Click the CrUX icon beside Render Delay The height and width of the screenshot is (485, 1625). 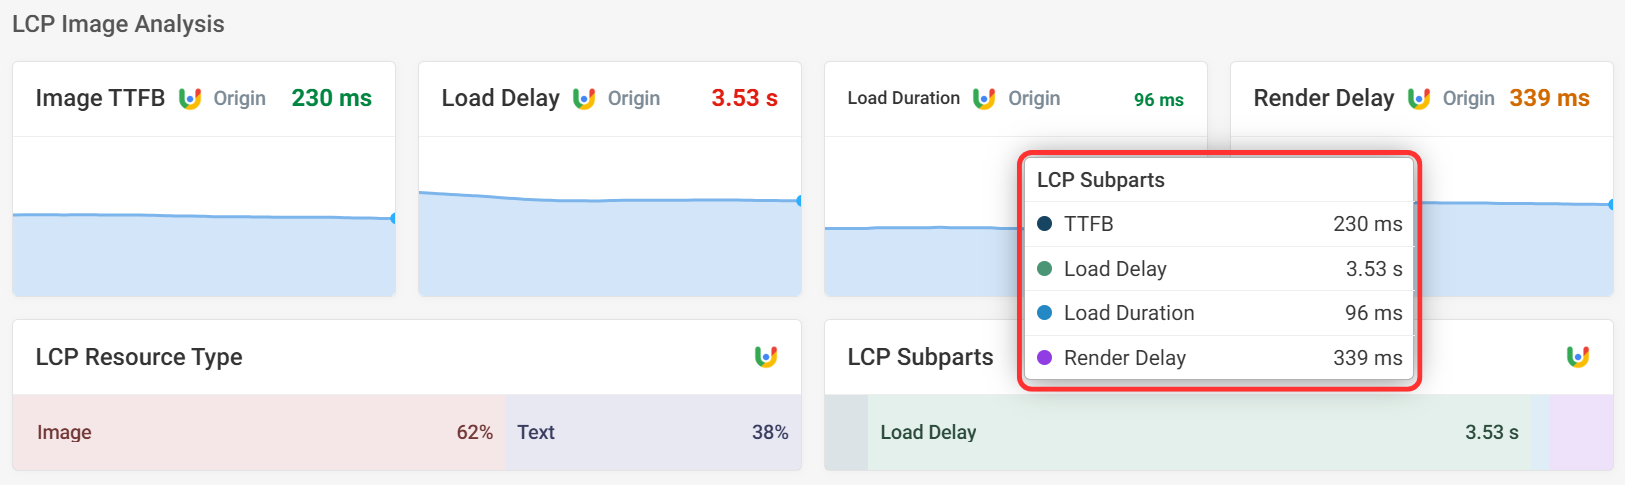coord(1419,98)
